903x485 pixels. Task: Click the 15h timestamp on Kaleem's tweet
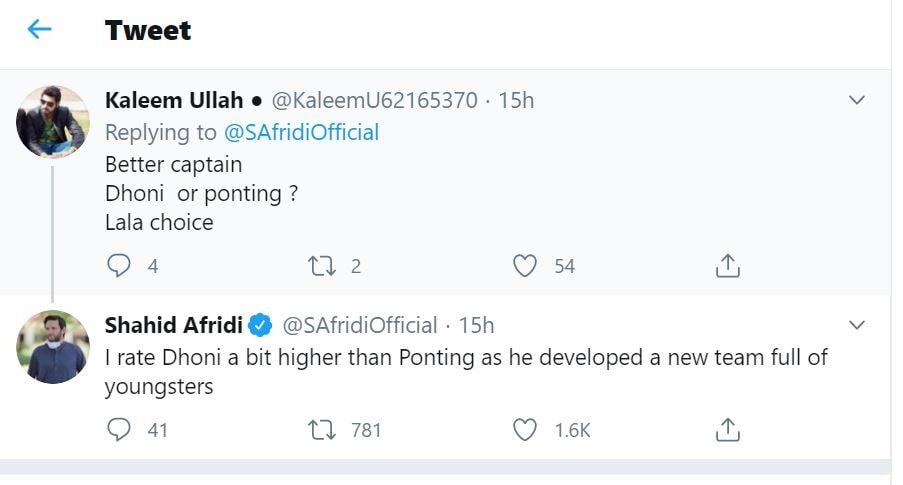click(x=516, y=100)
